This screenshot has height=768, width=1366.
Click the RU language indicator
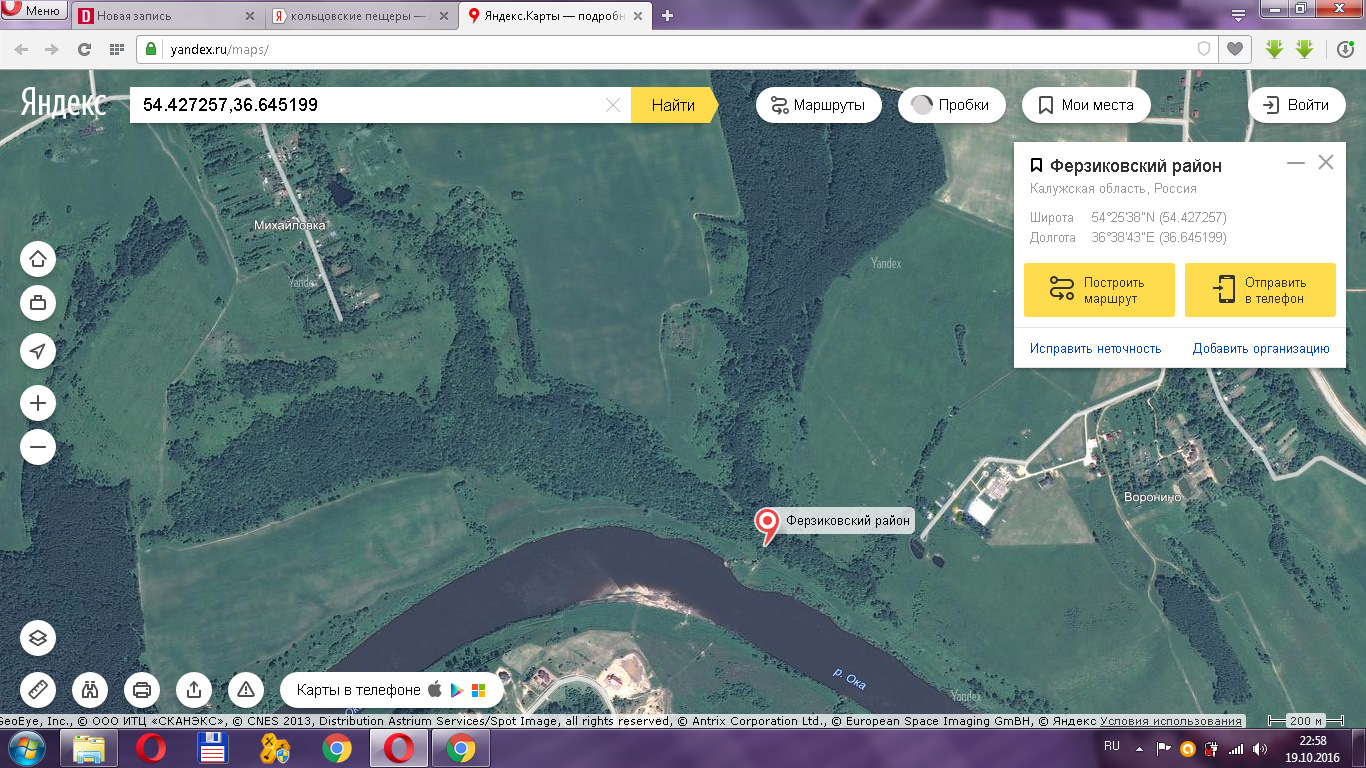pos(1111,746)
